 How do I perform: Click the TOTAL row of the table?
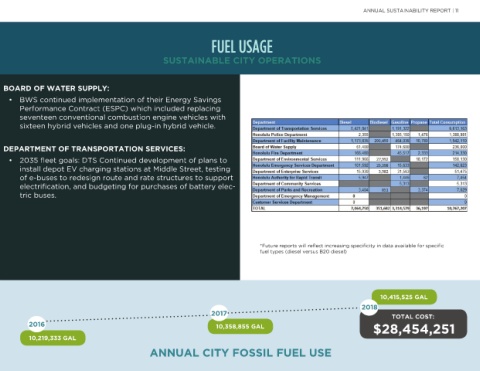pos(359,208)
